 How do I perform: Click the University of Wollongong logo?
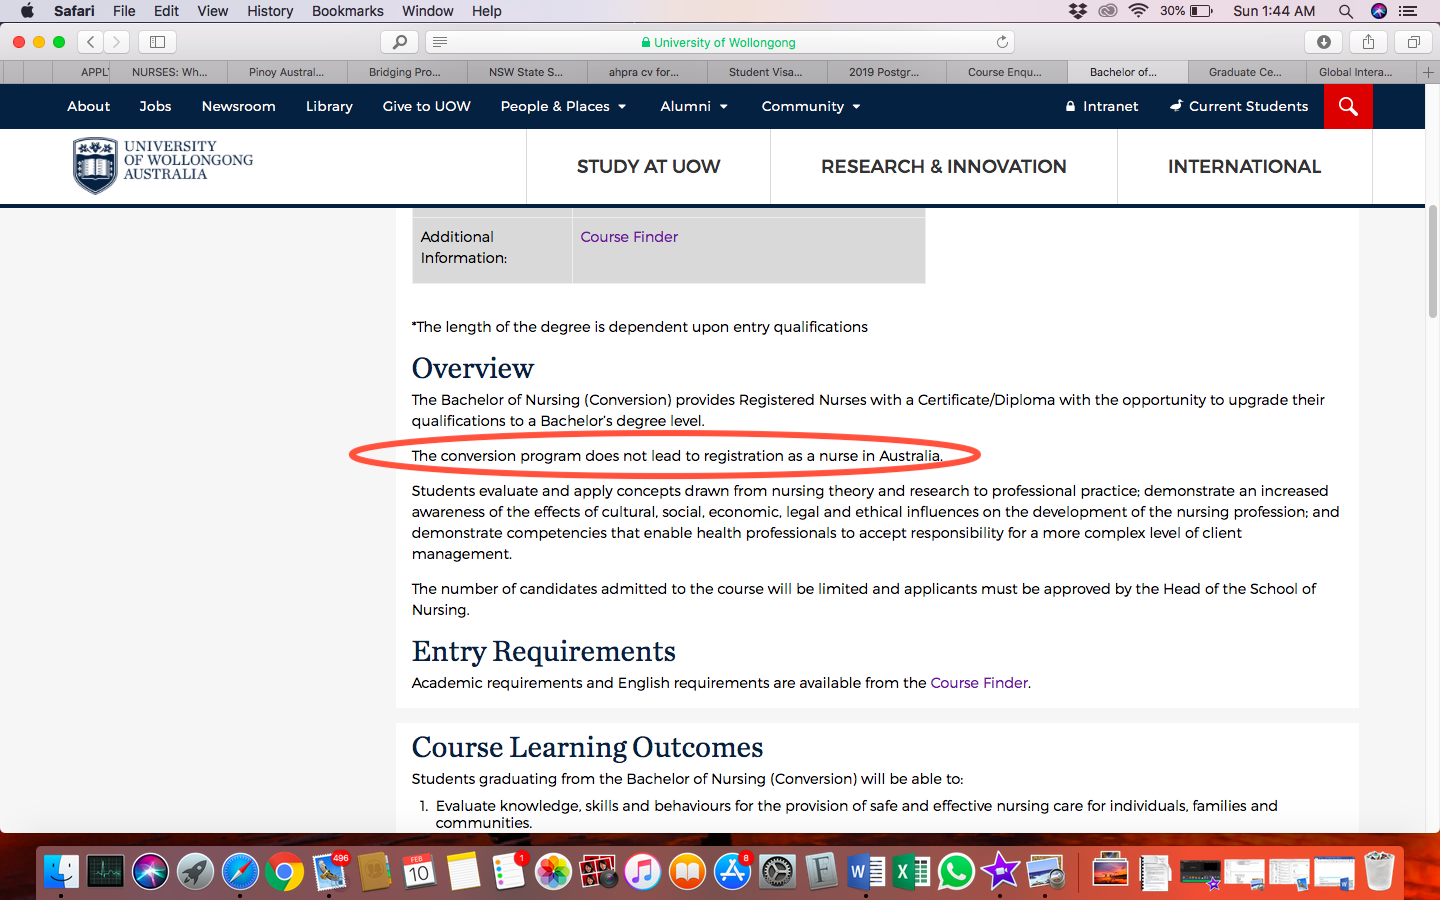point(163,166)
